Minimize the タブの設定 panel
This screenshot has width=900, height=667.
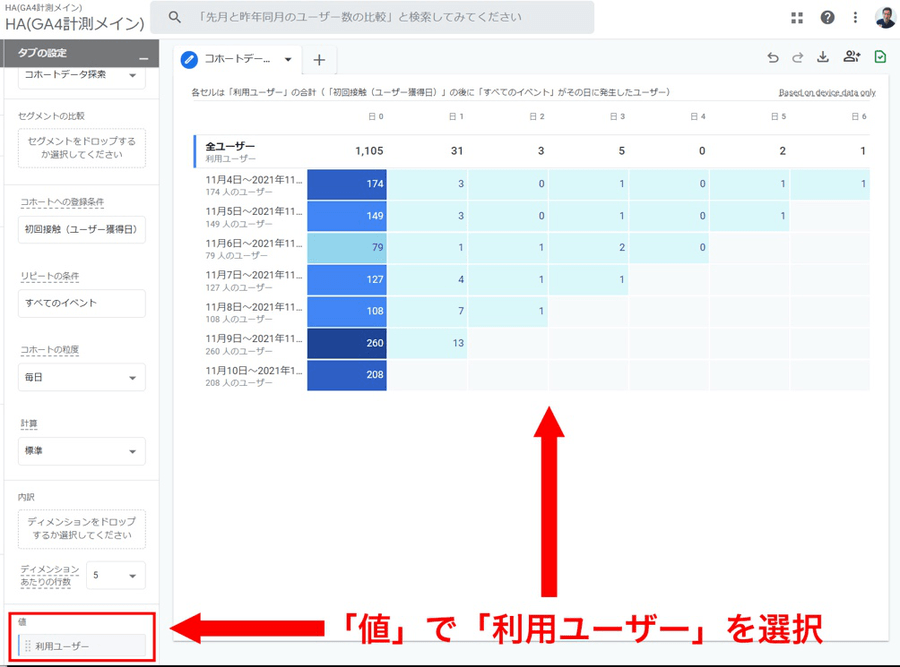click(143, 55)
